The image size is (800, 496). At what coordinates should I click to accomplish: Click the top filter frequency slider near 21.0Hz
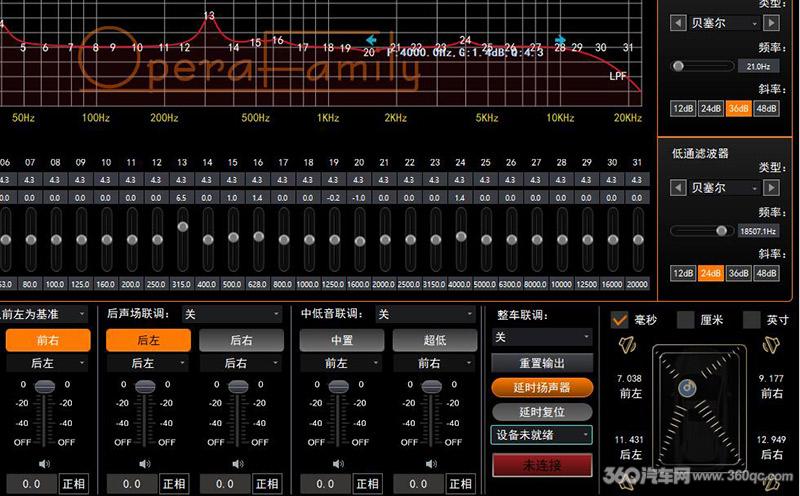click(703, 66)
